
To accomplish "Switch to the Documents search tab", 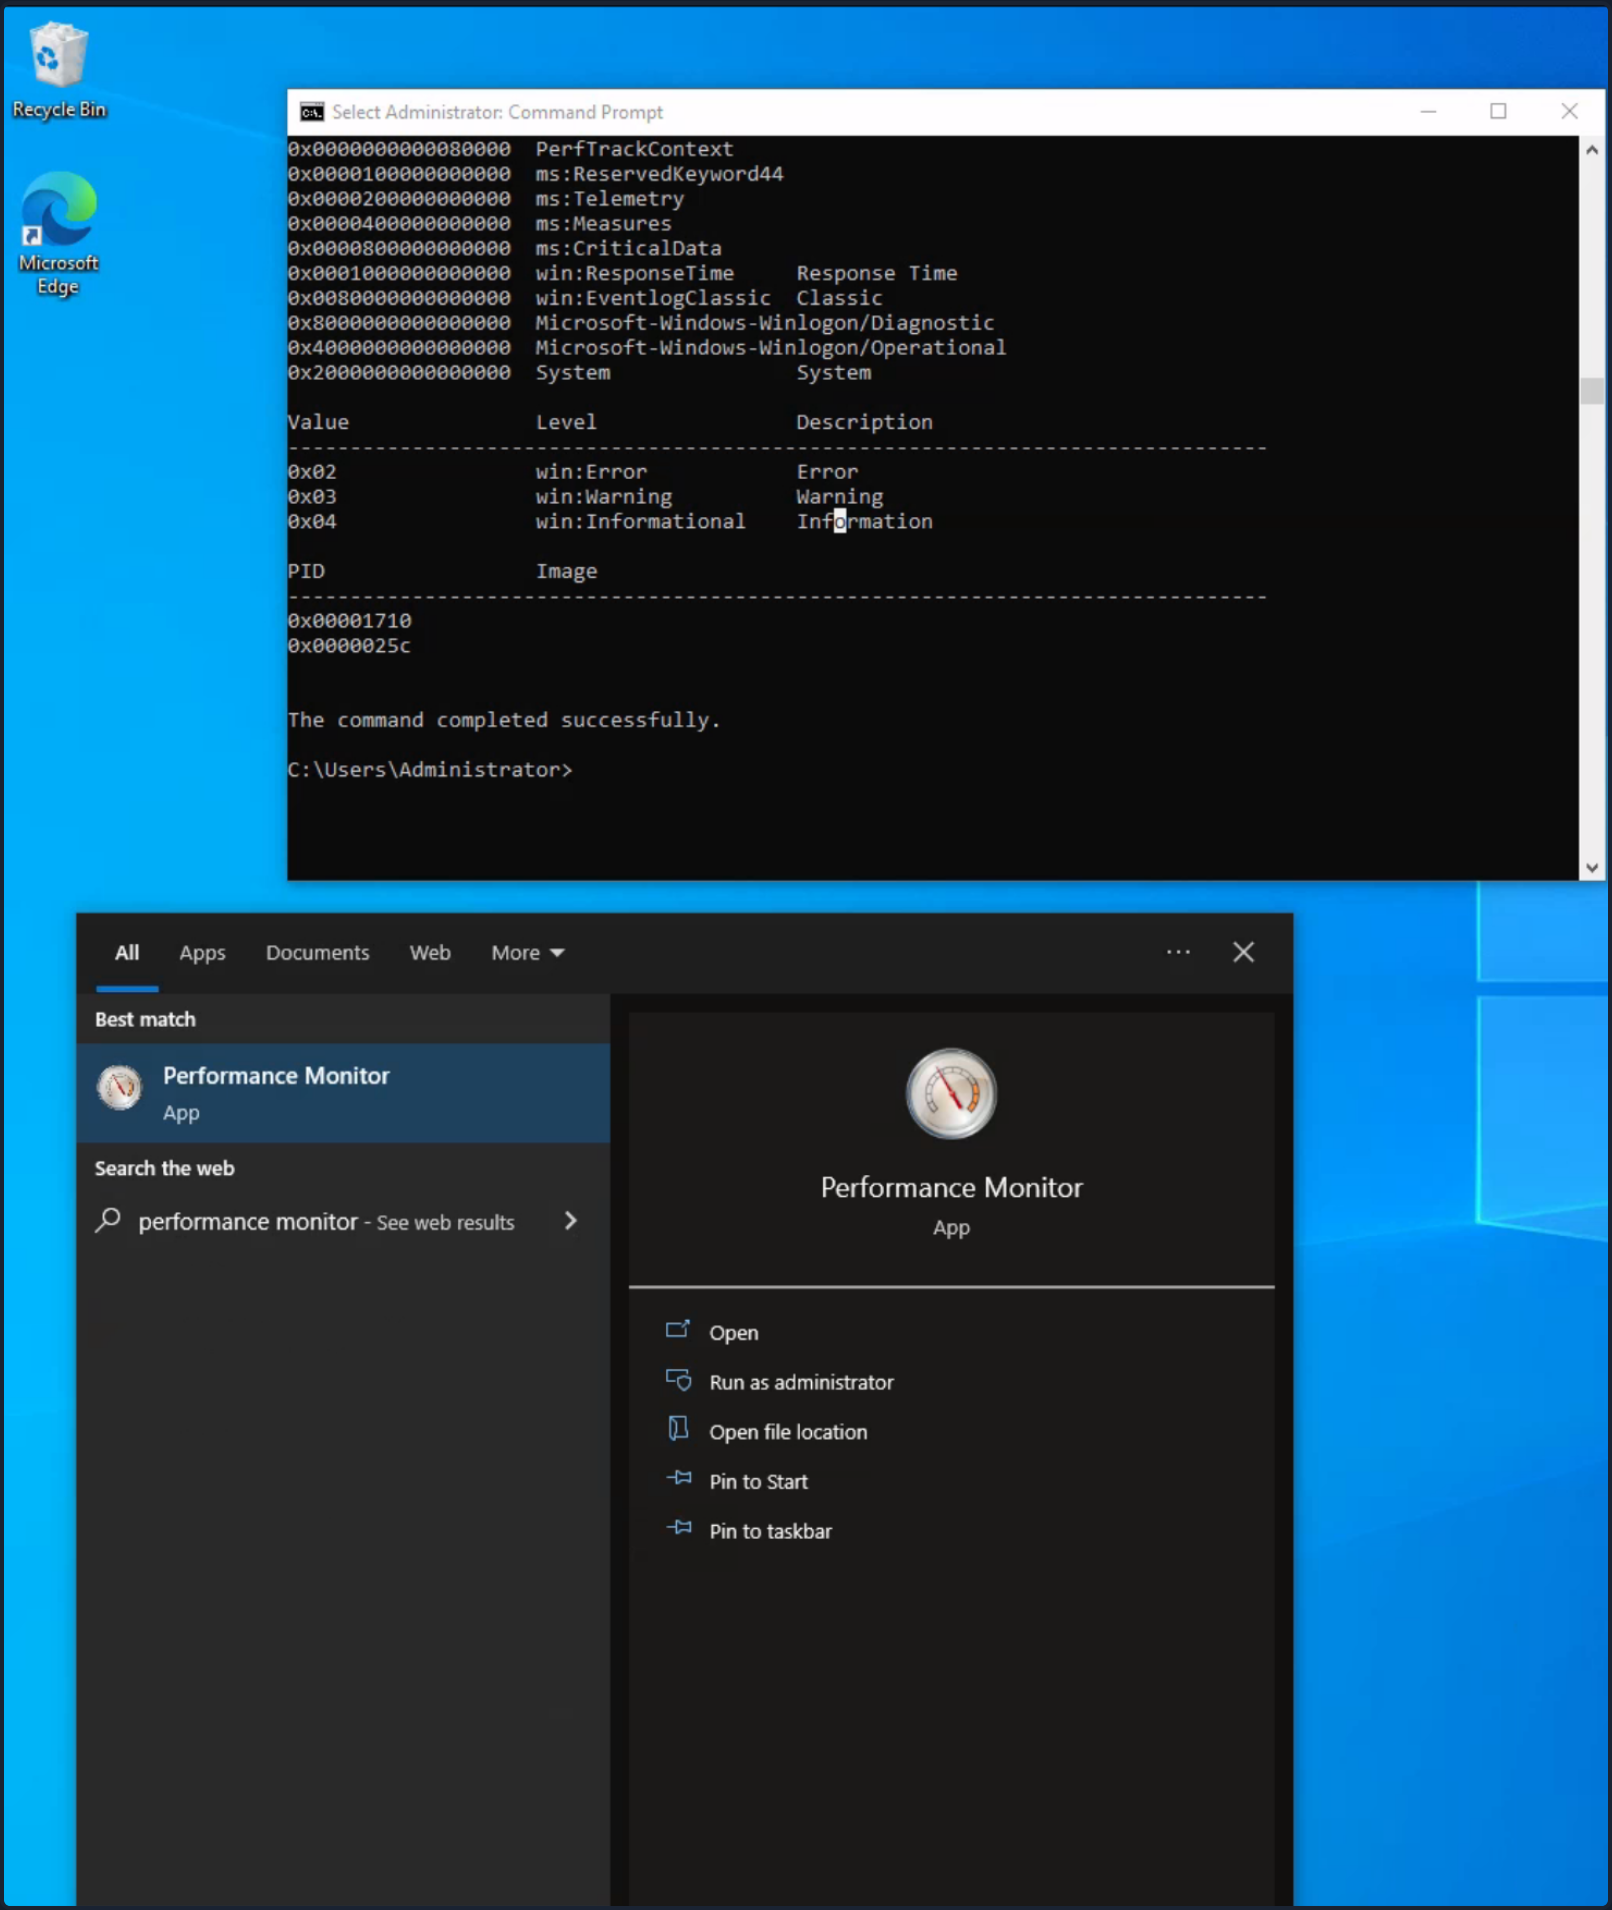I will click(317, 952).
